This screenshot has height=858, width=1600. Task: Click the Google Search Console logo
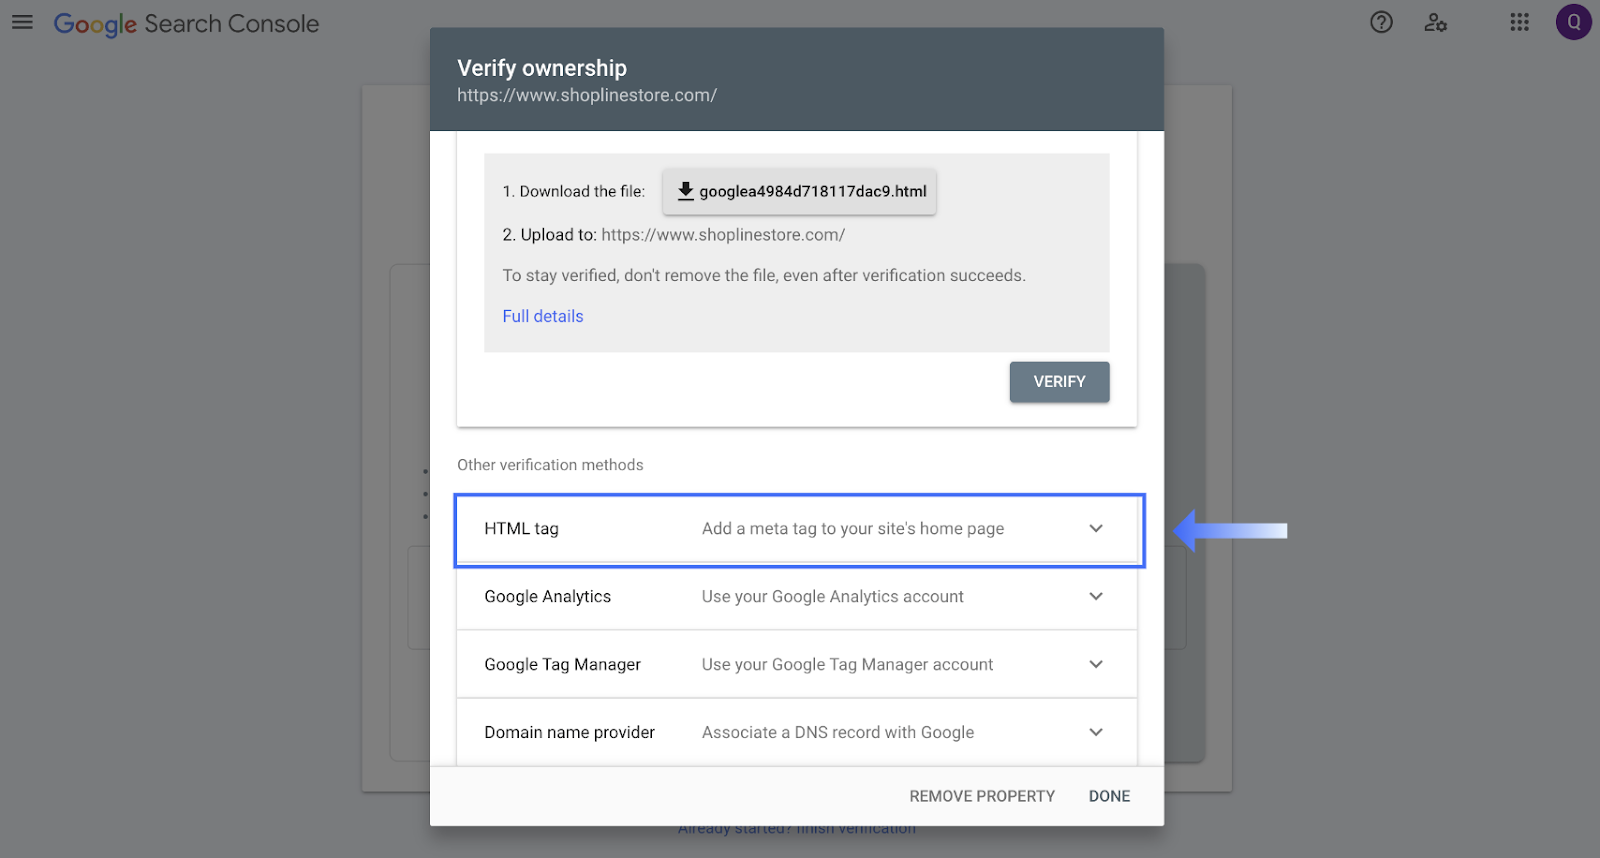click(186, 24)
